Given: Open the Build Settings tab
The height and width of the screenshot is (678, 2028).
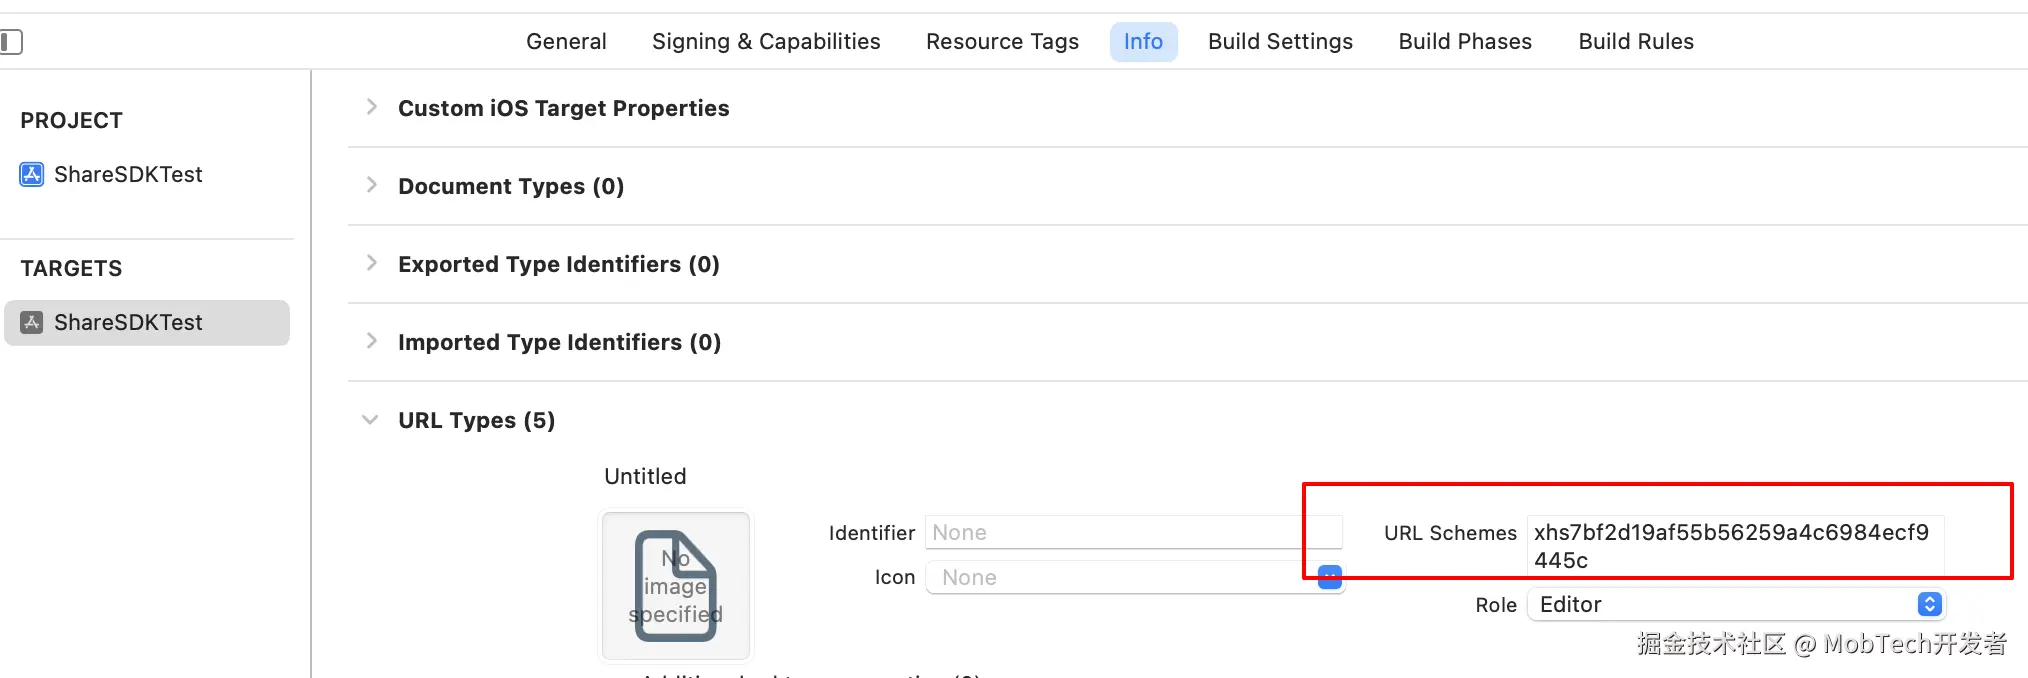Looking at the screenshot, I should 1280,42.
